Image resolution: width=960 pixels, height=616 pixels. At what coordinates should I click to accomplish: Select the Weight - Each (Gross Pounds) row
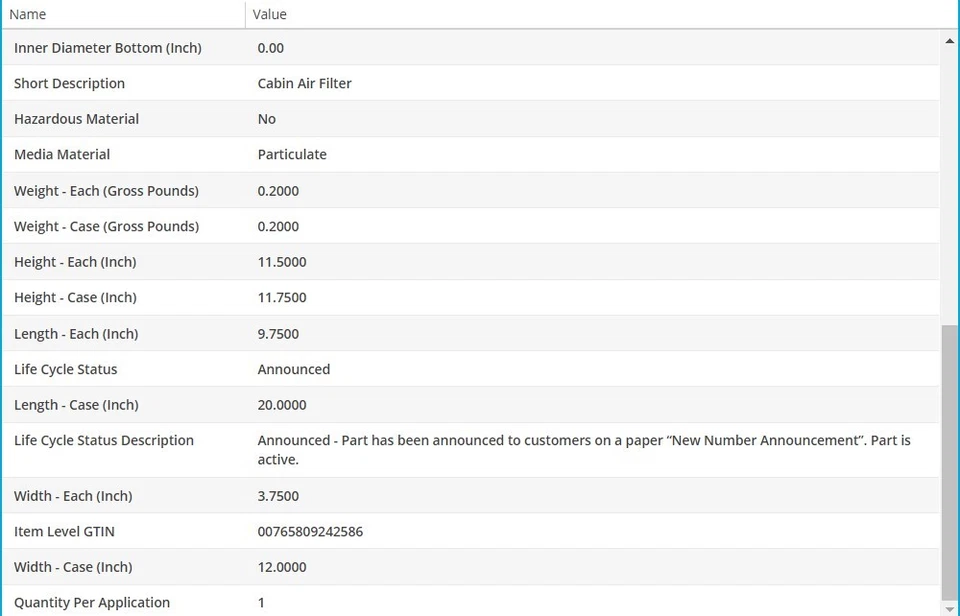pos(106,190)
